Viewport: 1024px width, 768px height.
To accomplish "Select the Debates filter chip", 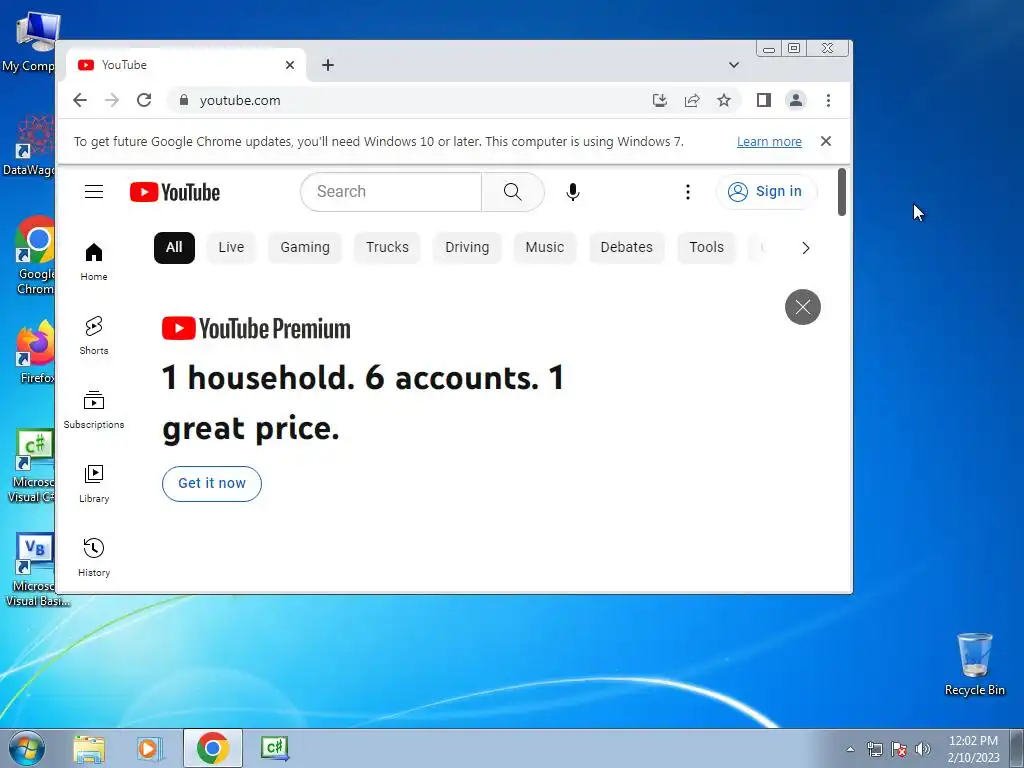I will click(x=626, y=248).
